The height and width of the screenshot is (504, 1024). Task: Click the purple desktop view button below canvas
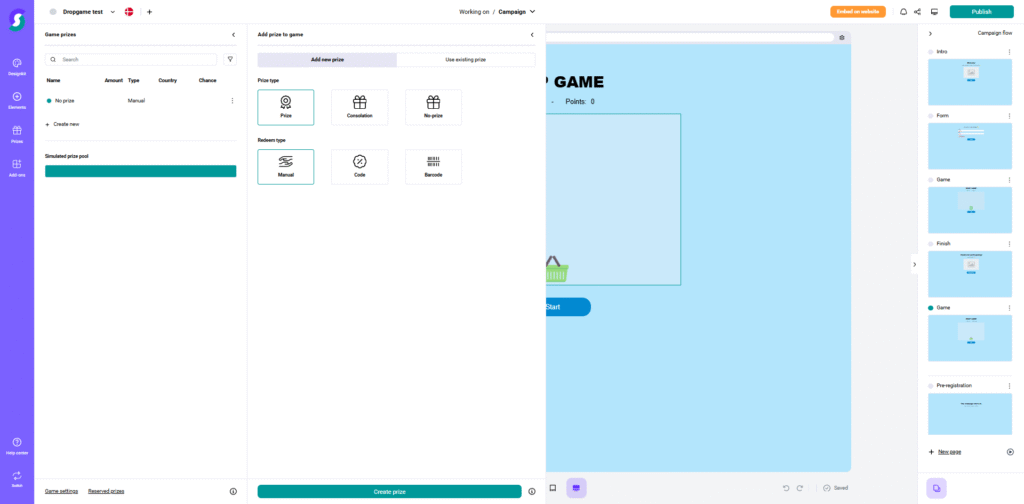click(x=576, y=488)
